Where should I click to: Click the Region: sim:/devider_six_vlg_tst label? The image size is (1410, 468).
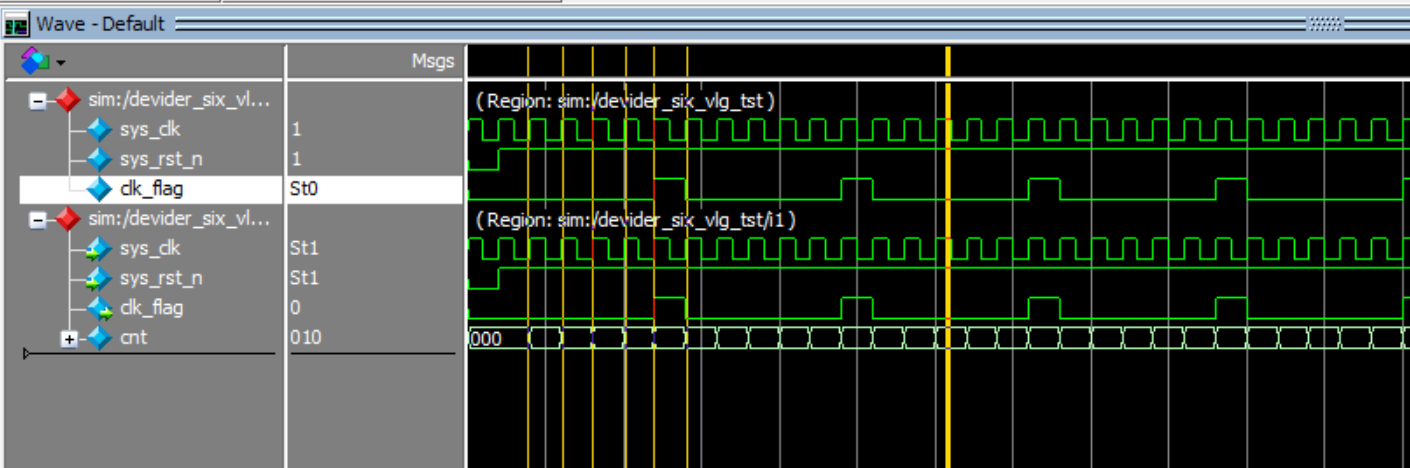tap(626, 101)
